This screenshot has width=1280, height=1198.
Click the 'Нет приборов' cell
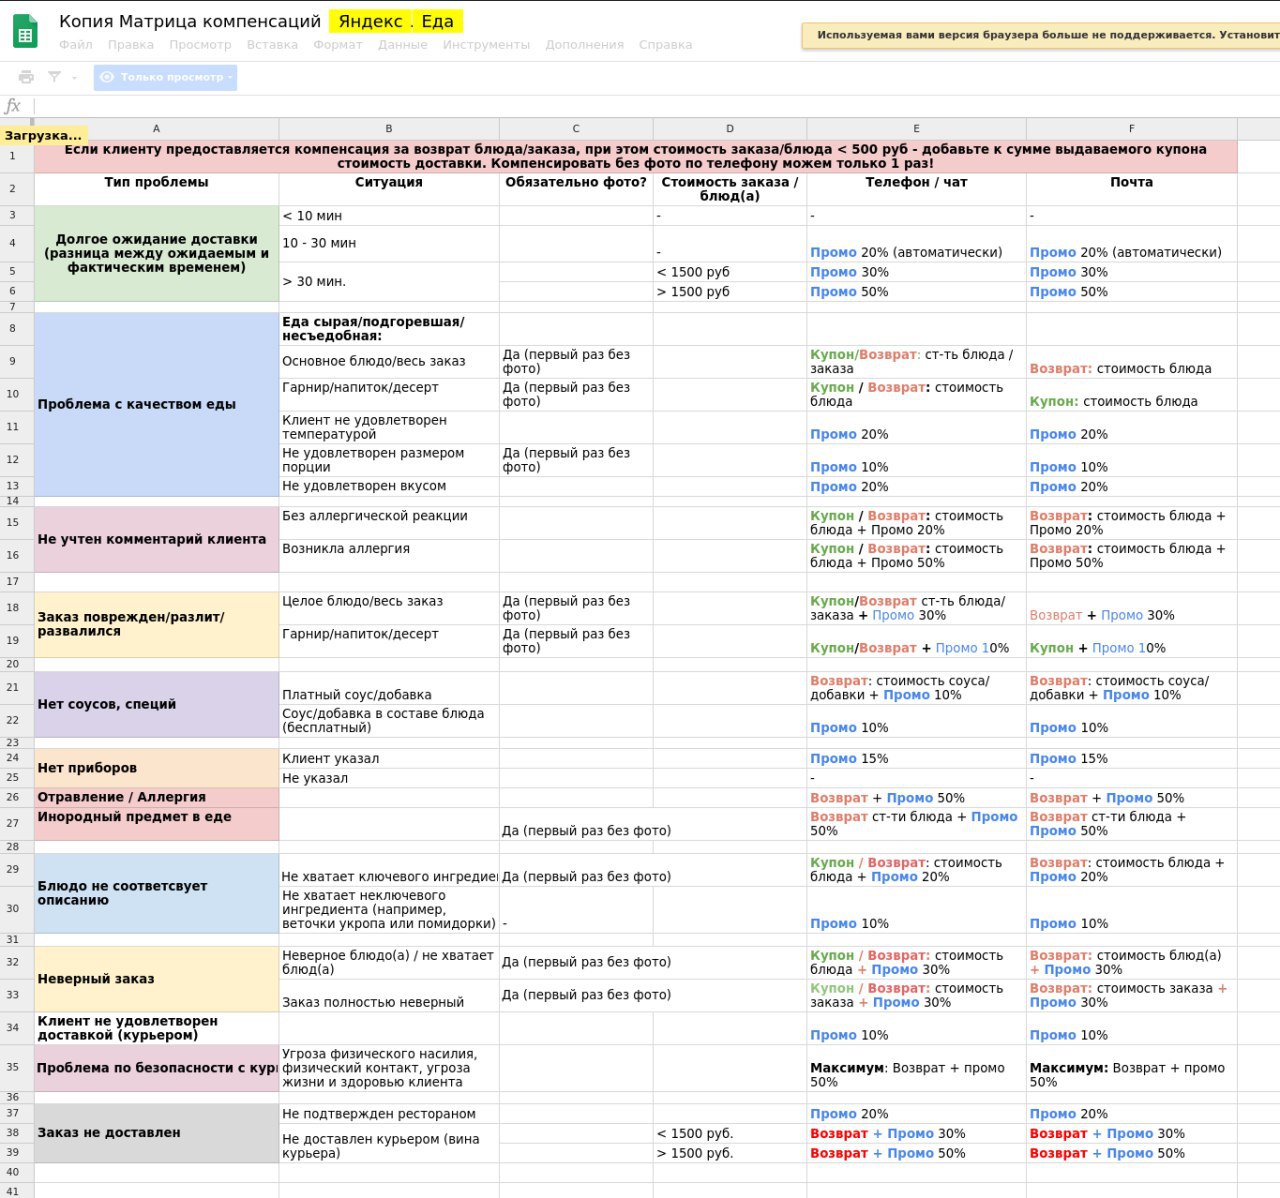pyautogui.click(x=156, y=768)
